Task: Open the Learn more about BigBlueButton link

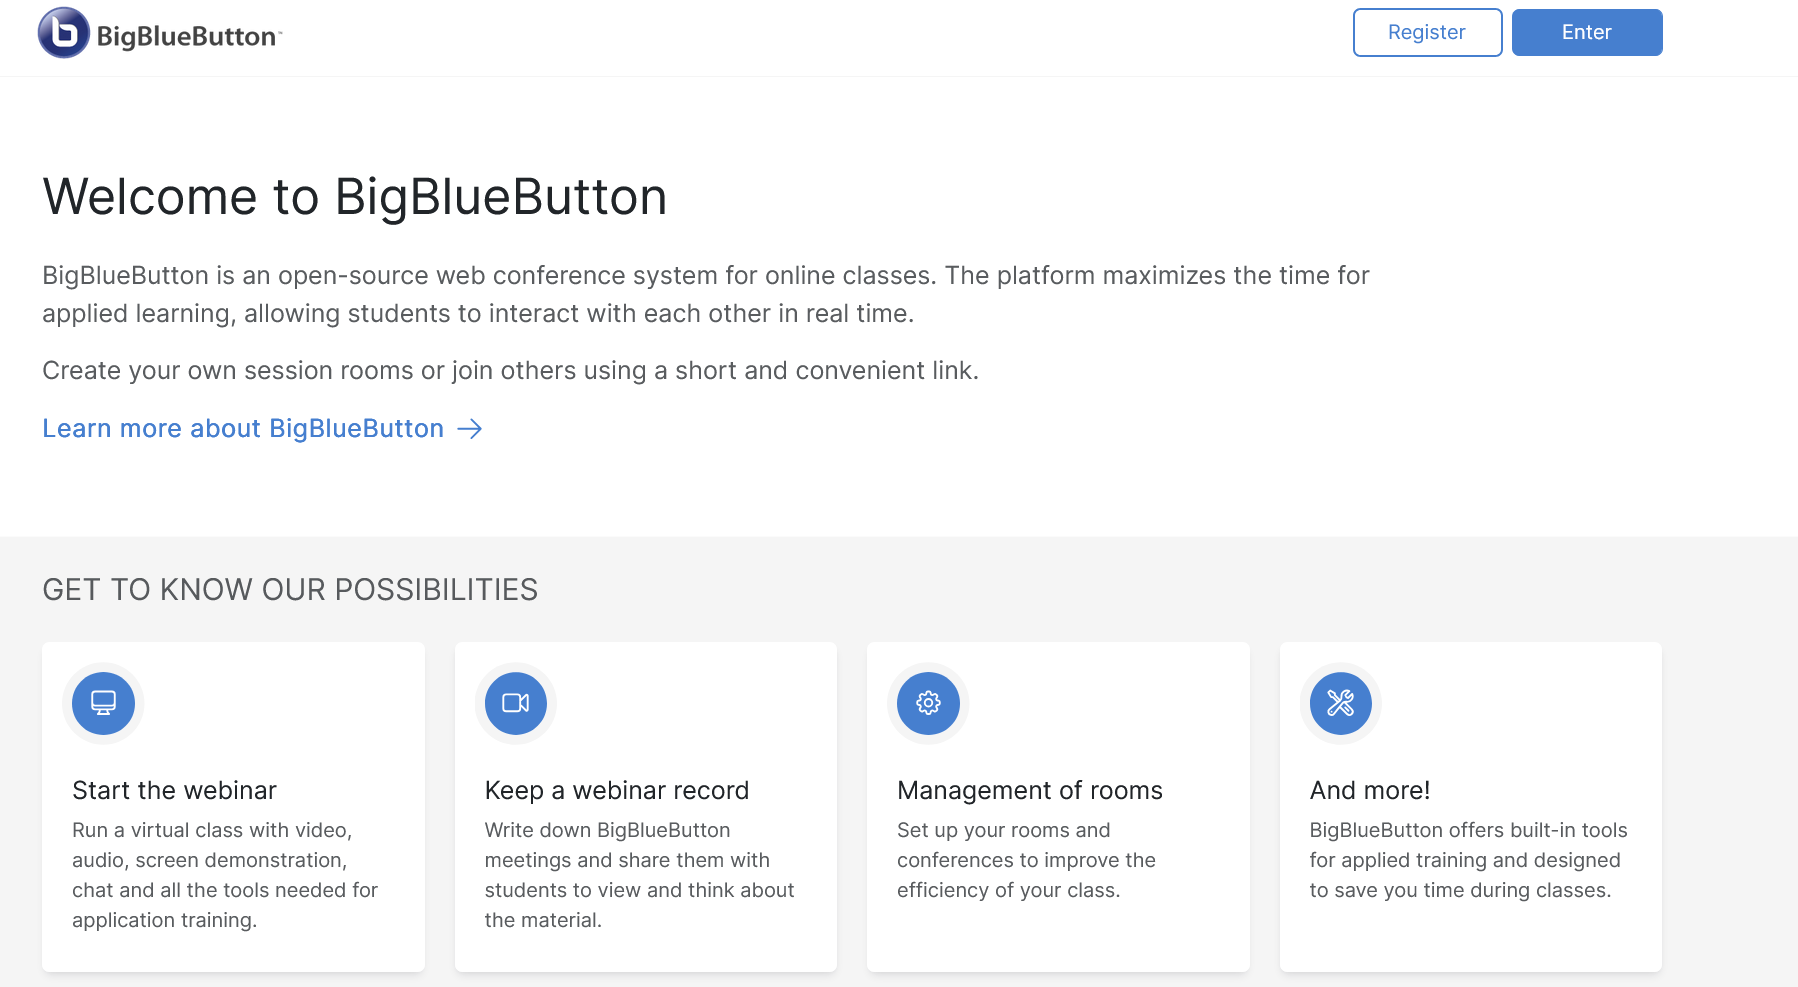Action: tap(243, 429)
